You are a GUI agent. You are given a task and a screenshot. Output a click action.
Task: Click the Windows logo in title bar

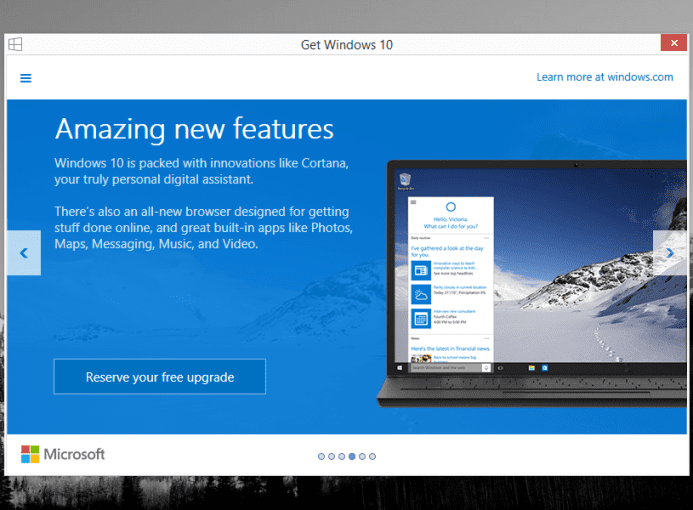click(x=15, y=44)
